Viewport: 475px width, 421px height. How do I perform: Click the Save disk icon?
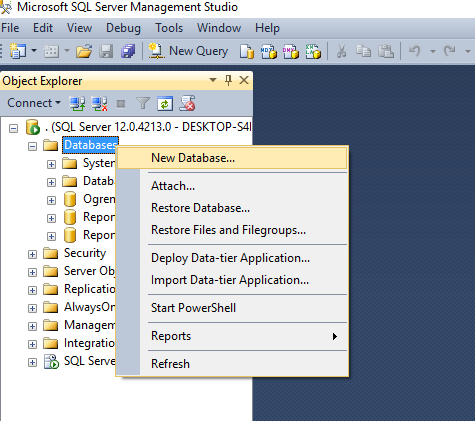106,51
